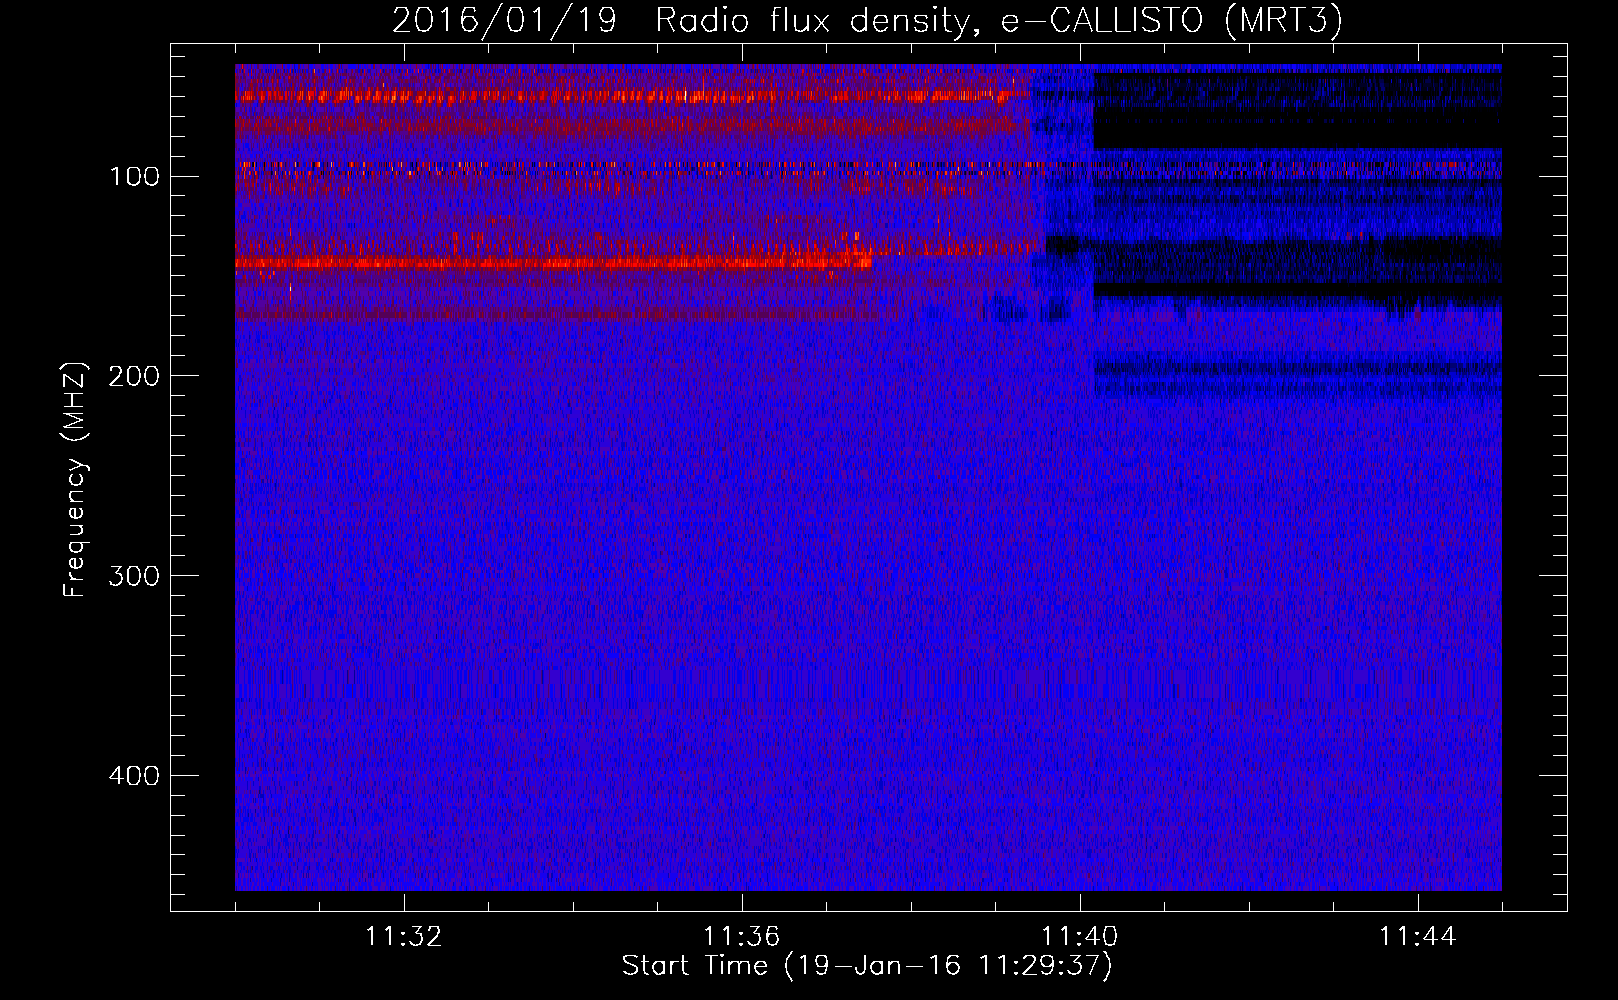Image resolution: width=1618 pixels, height=1000 pixels.
Task: Click the '400' frequency tick label
Action: click(134, 776)
